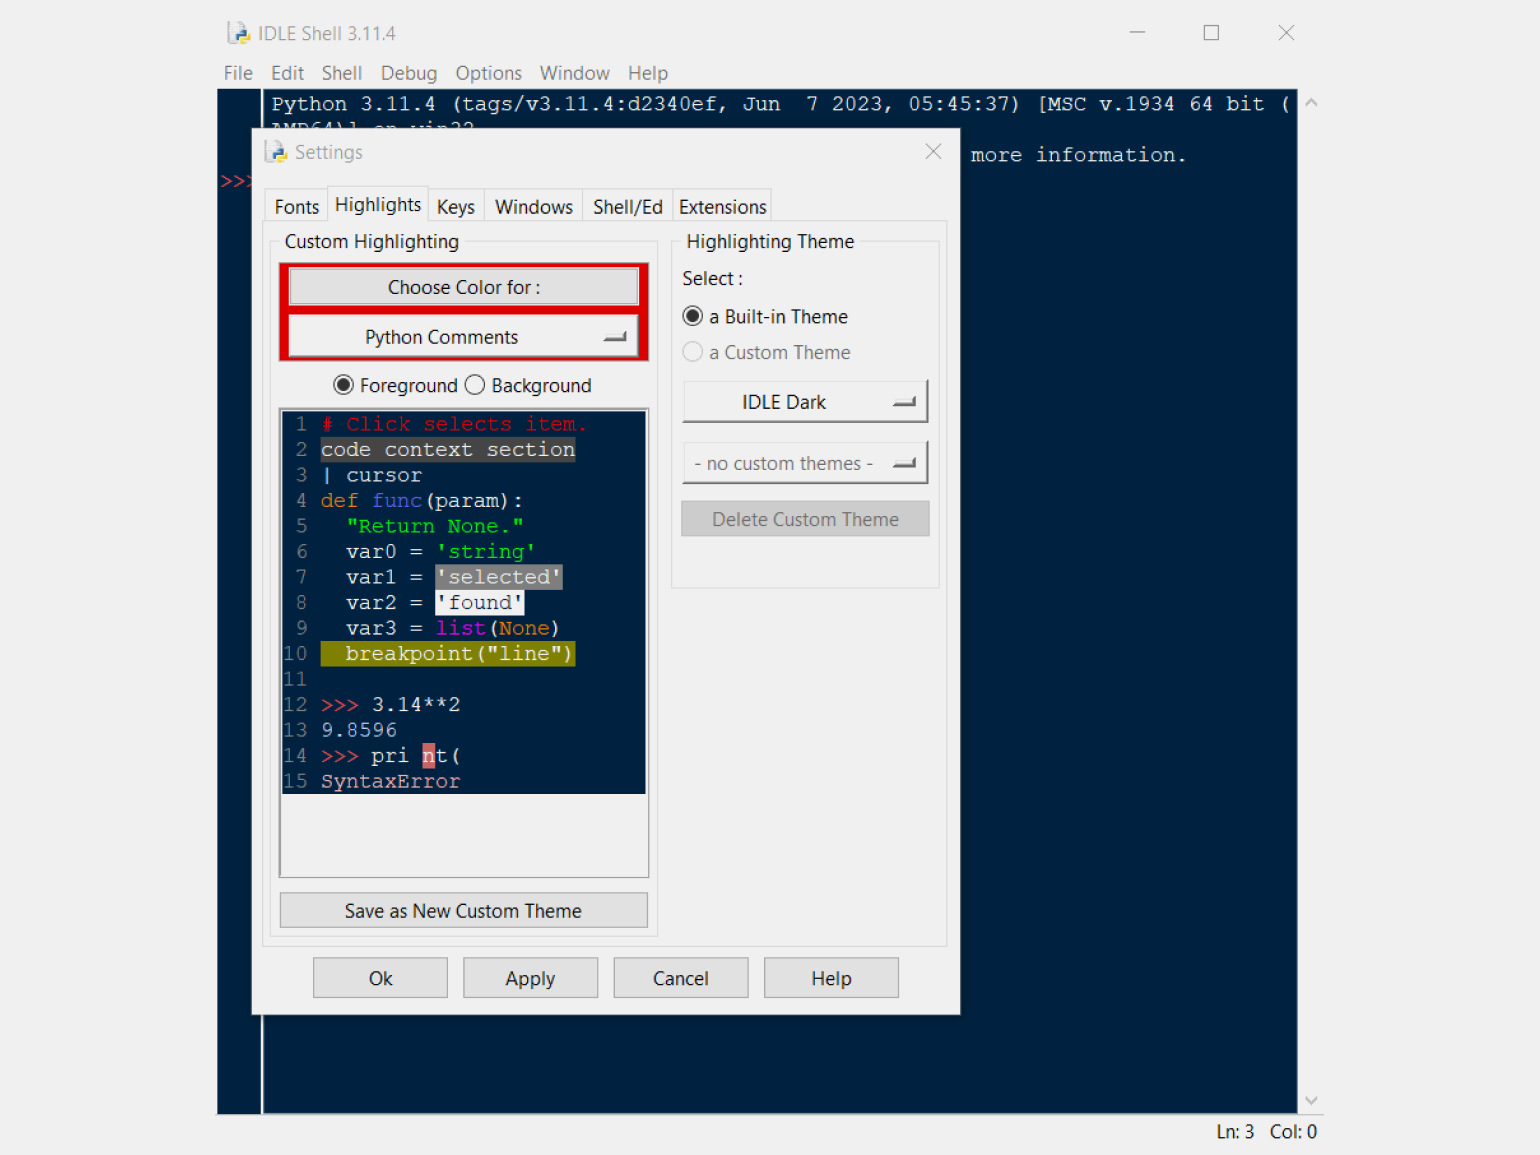The height and width of the screenshot is (1155, 1540).
Task: Open the IDLE Dark theme dropdown
Action: point(805,402)
